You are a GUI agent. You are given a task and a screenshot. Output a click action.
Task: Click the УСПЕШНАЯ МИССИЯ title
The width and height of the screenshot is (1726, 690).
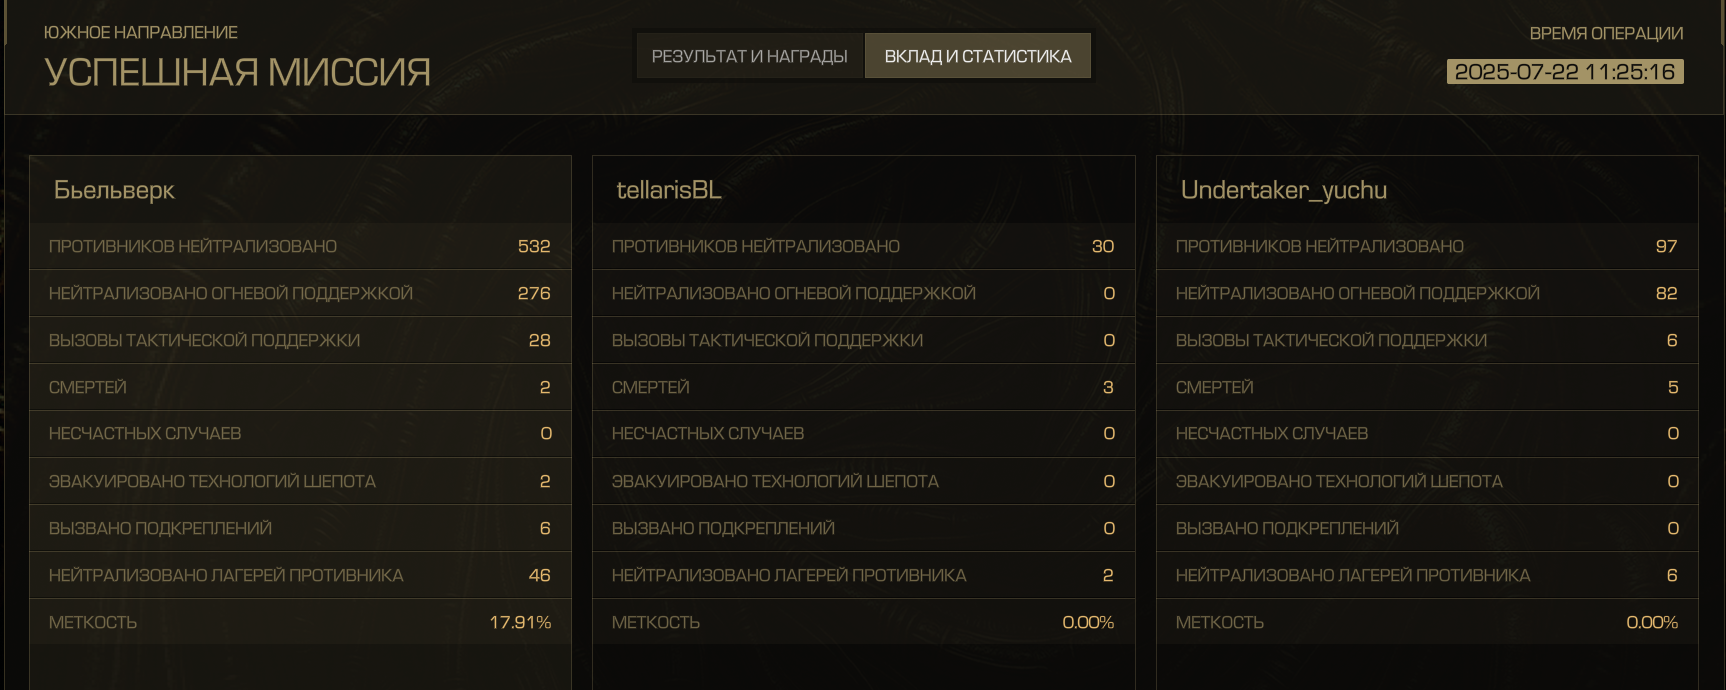238,72
